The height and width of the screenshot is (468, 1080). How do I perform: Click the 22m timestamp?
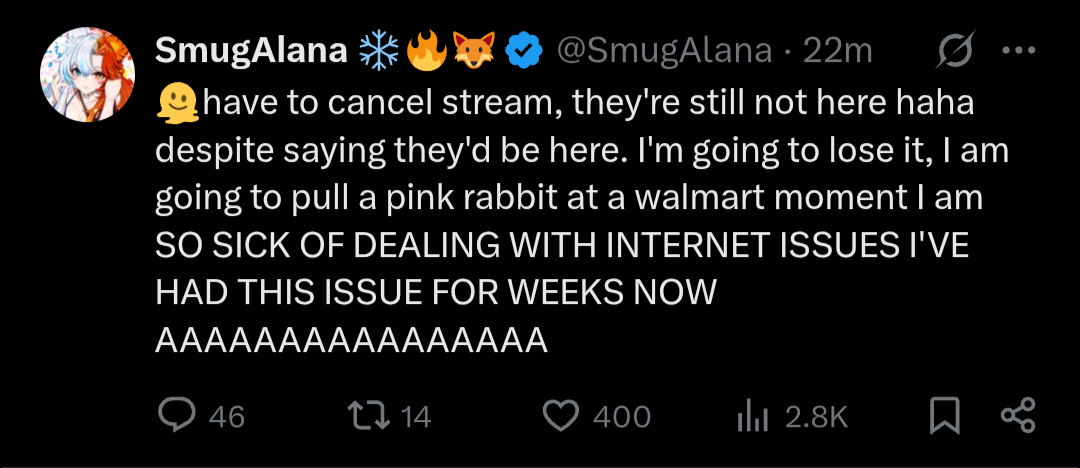838,51
